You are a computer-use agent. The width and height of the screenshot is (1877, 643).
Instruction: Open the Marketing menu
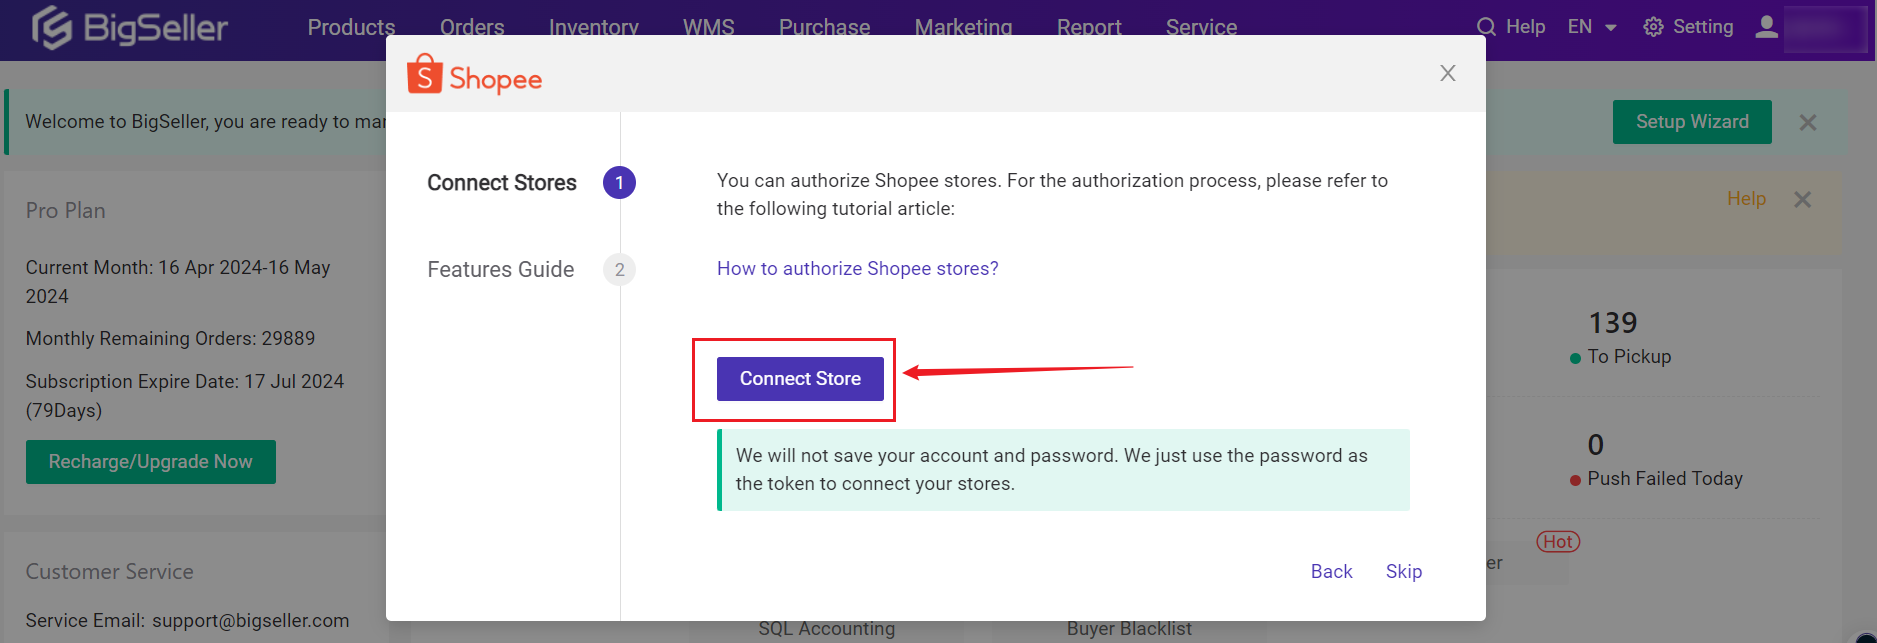click(963, 27)
